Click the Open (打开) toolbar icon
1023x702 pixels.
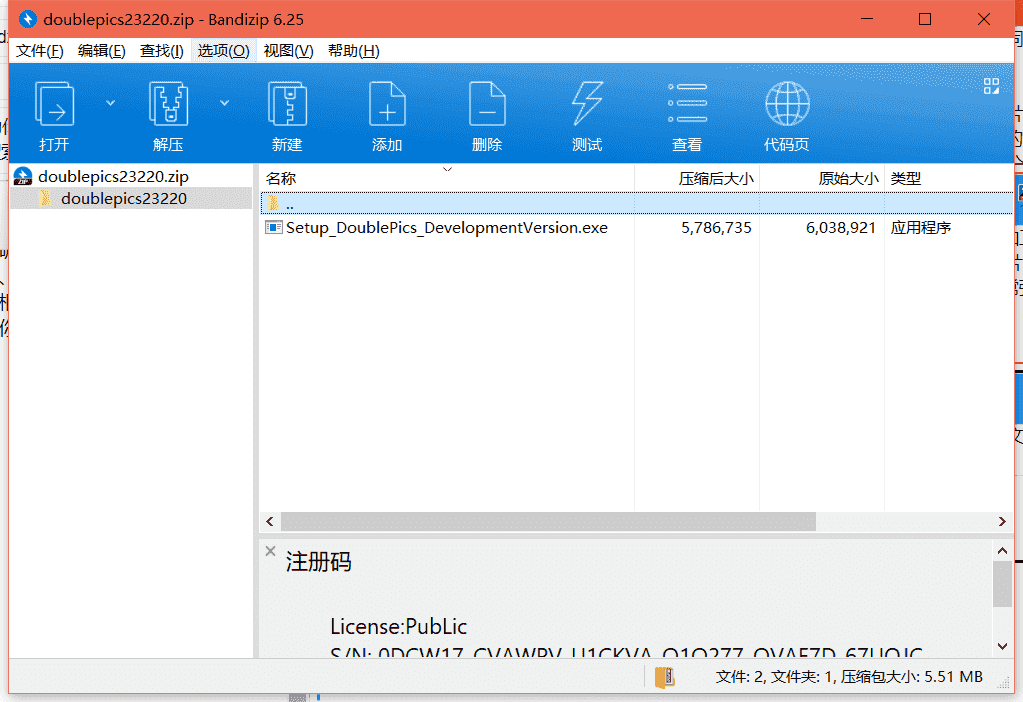coord(54,104)
